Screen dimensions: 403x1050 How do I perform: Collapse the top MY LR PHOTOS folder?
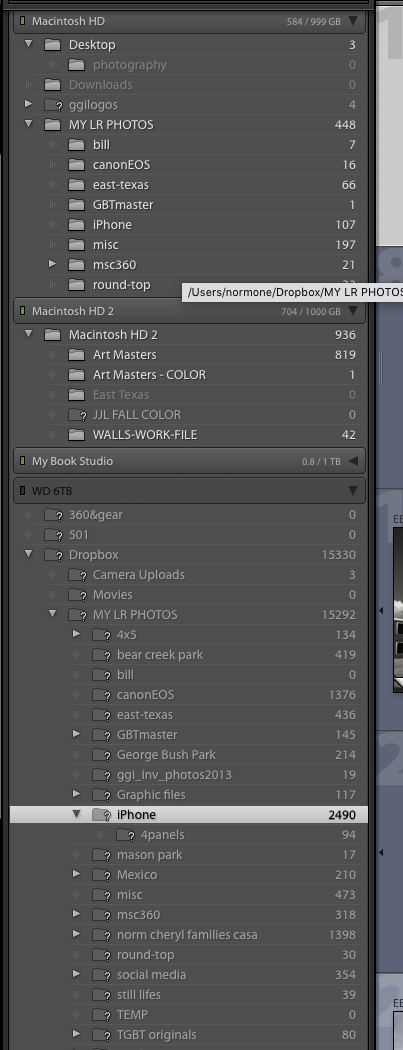[x=28, y=124]
